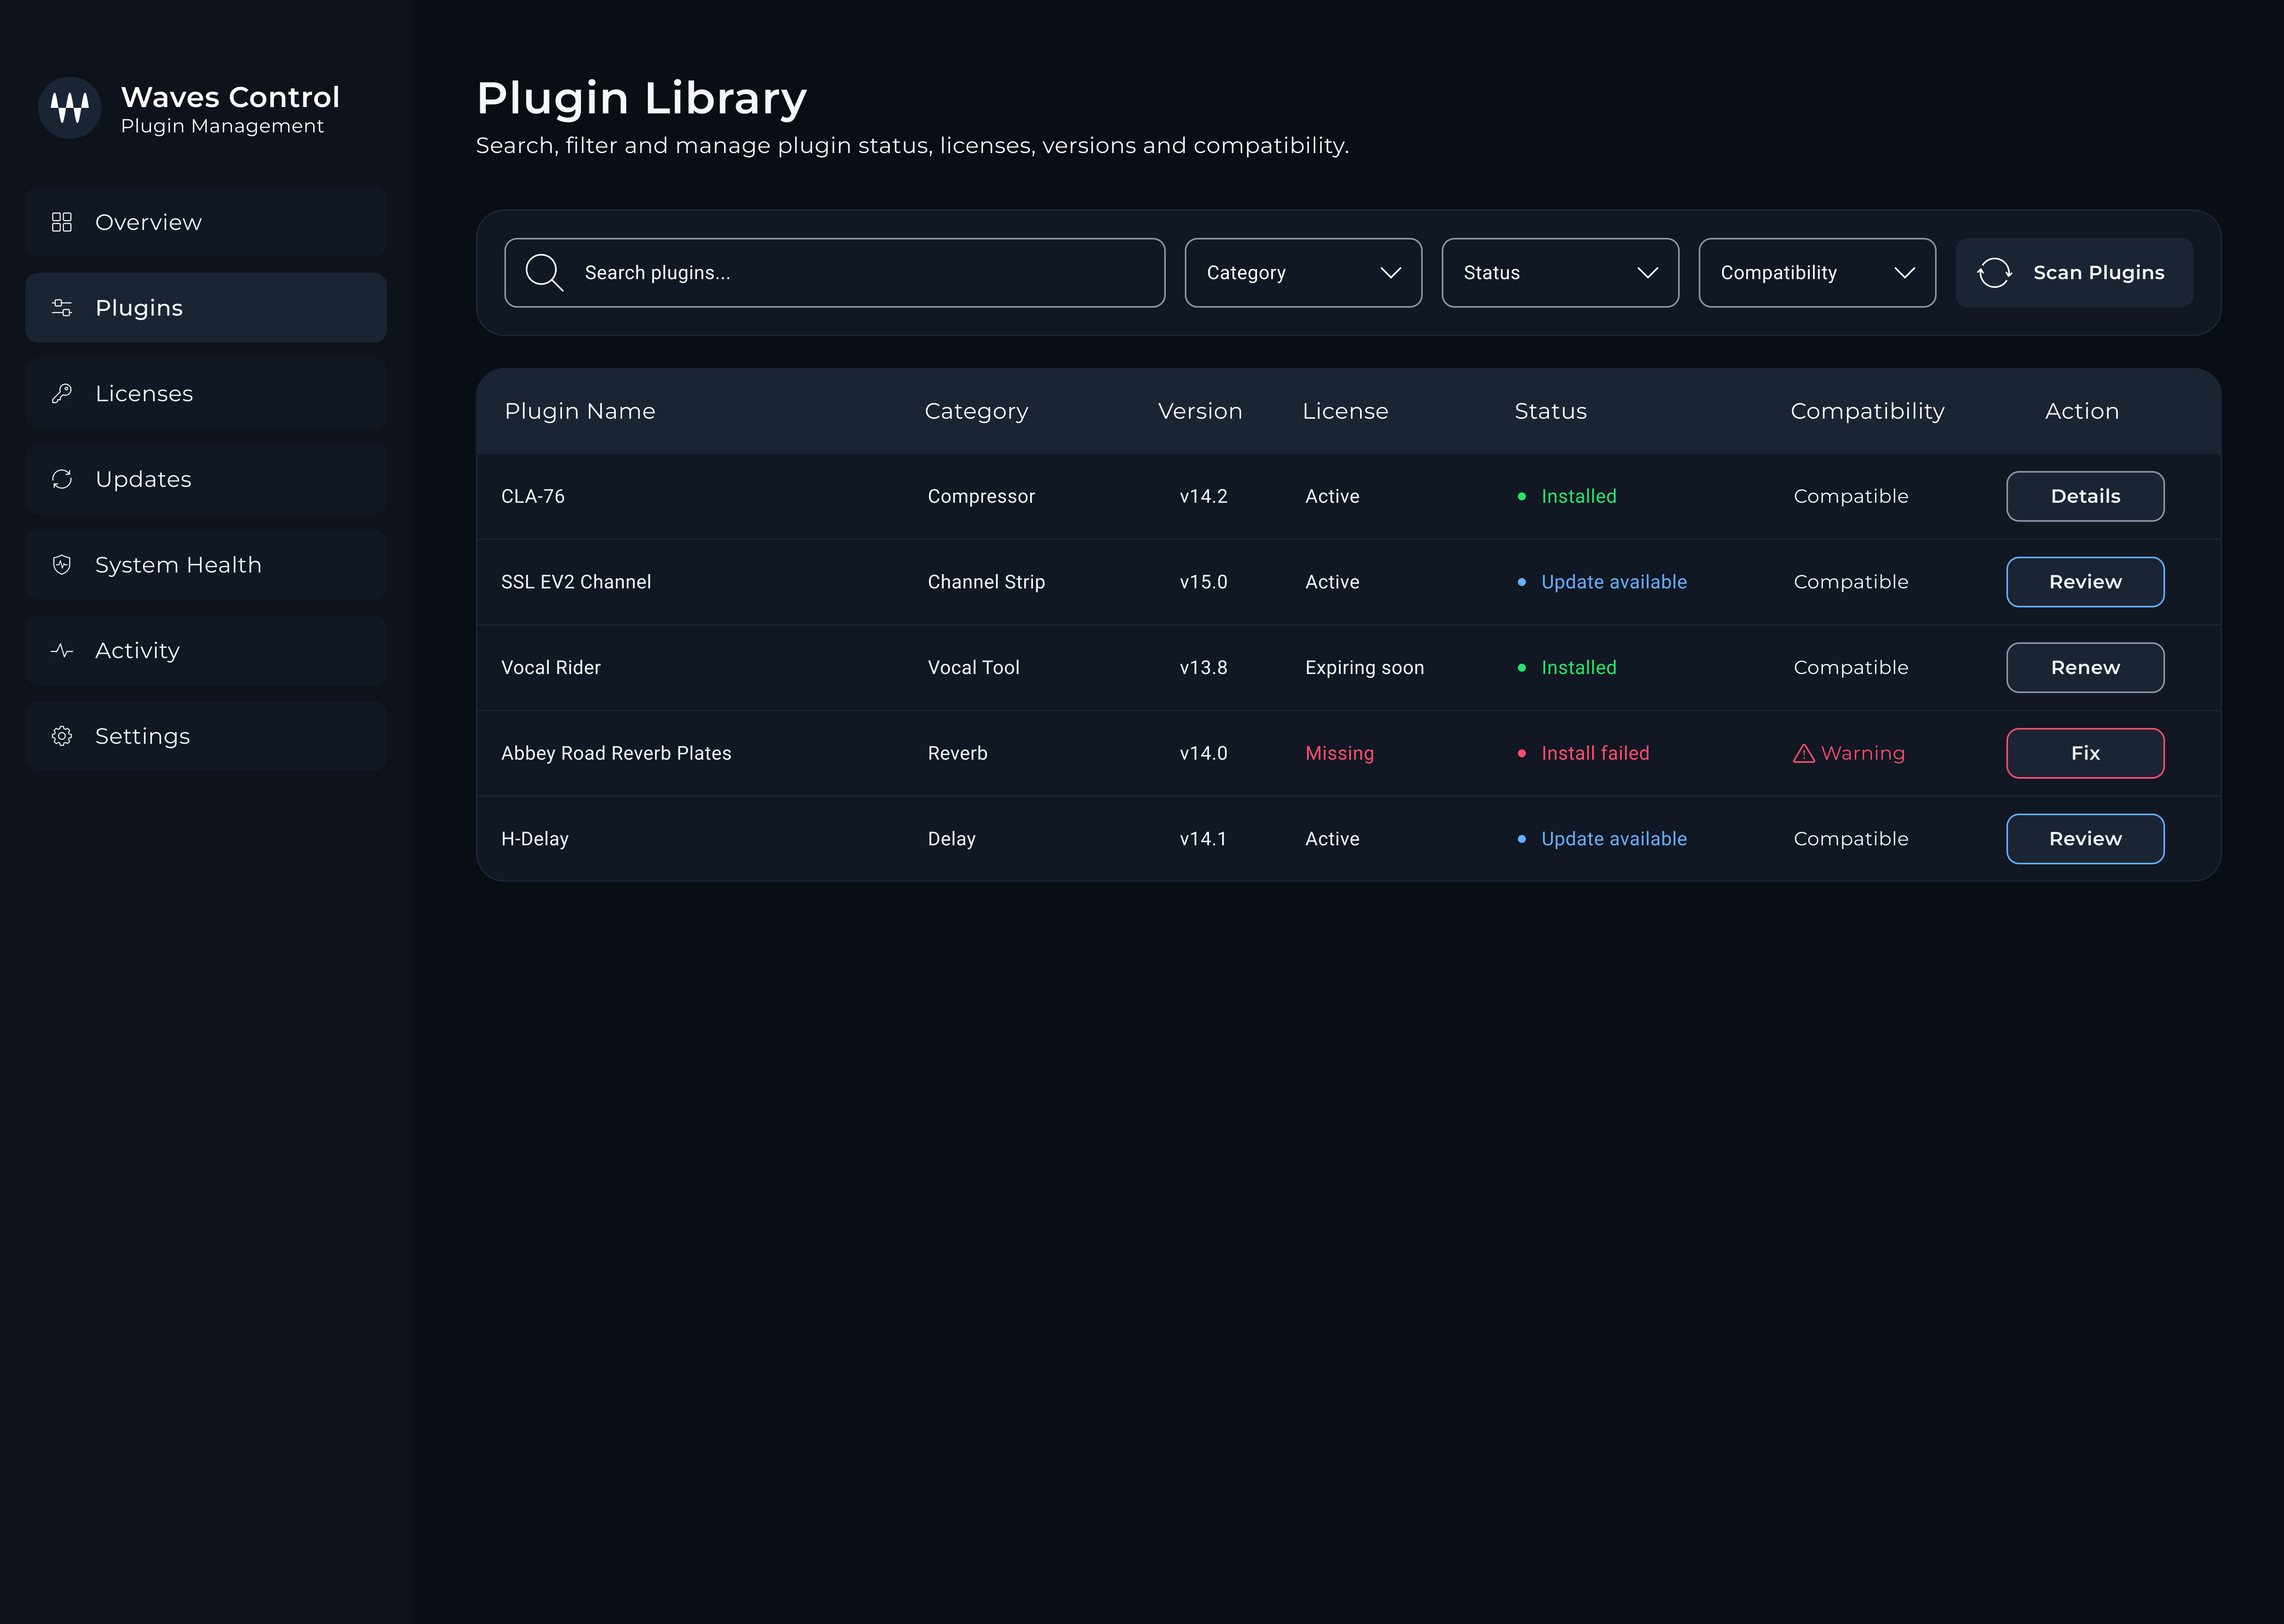The height and width of the screenshot is (1624, 2284).
Task: Go to the Plugins page
Action: [x=206, y=308]
